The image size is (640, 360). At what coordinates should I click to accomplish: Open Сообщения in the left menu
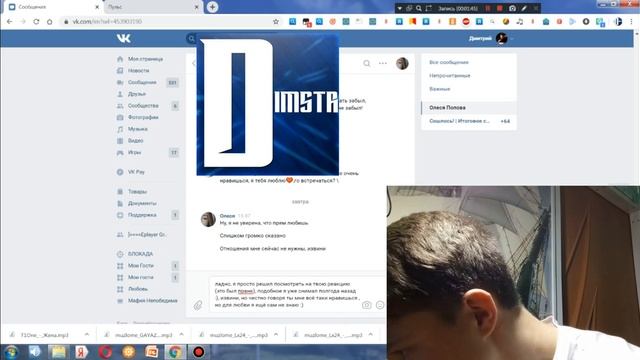pyautogui.click(x=142, y=82)
